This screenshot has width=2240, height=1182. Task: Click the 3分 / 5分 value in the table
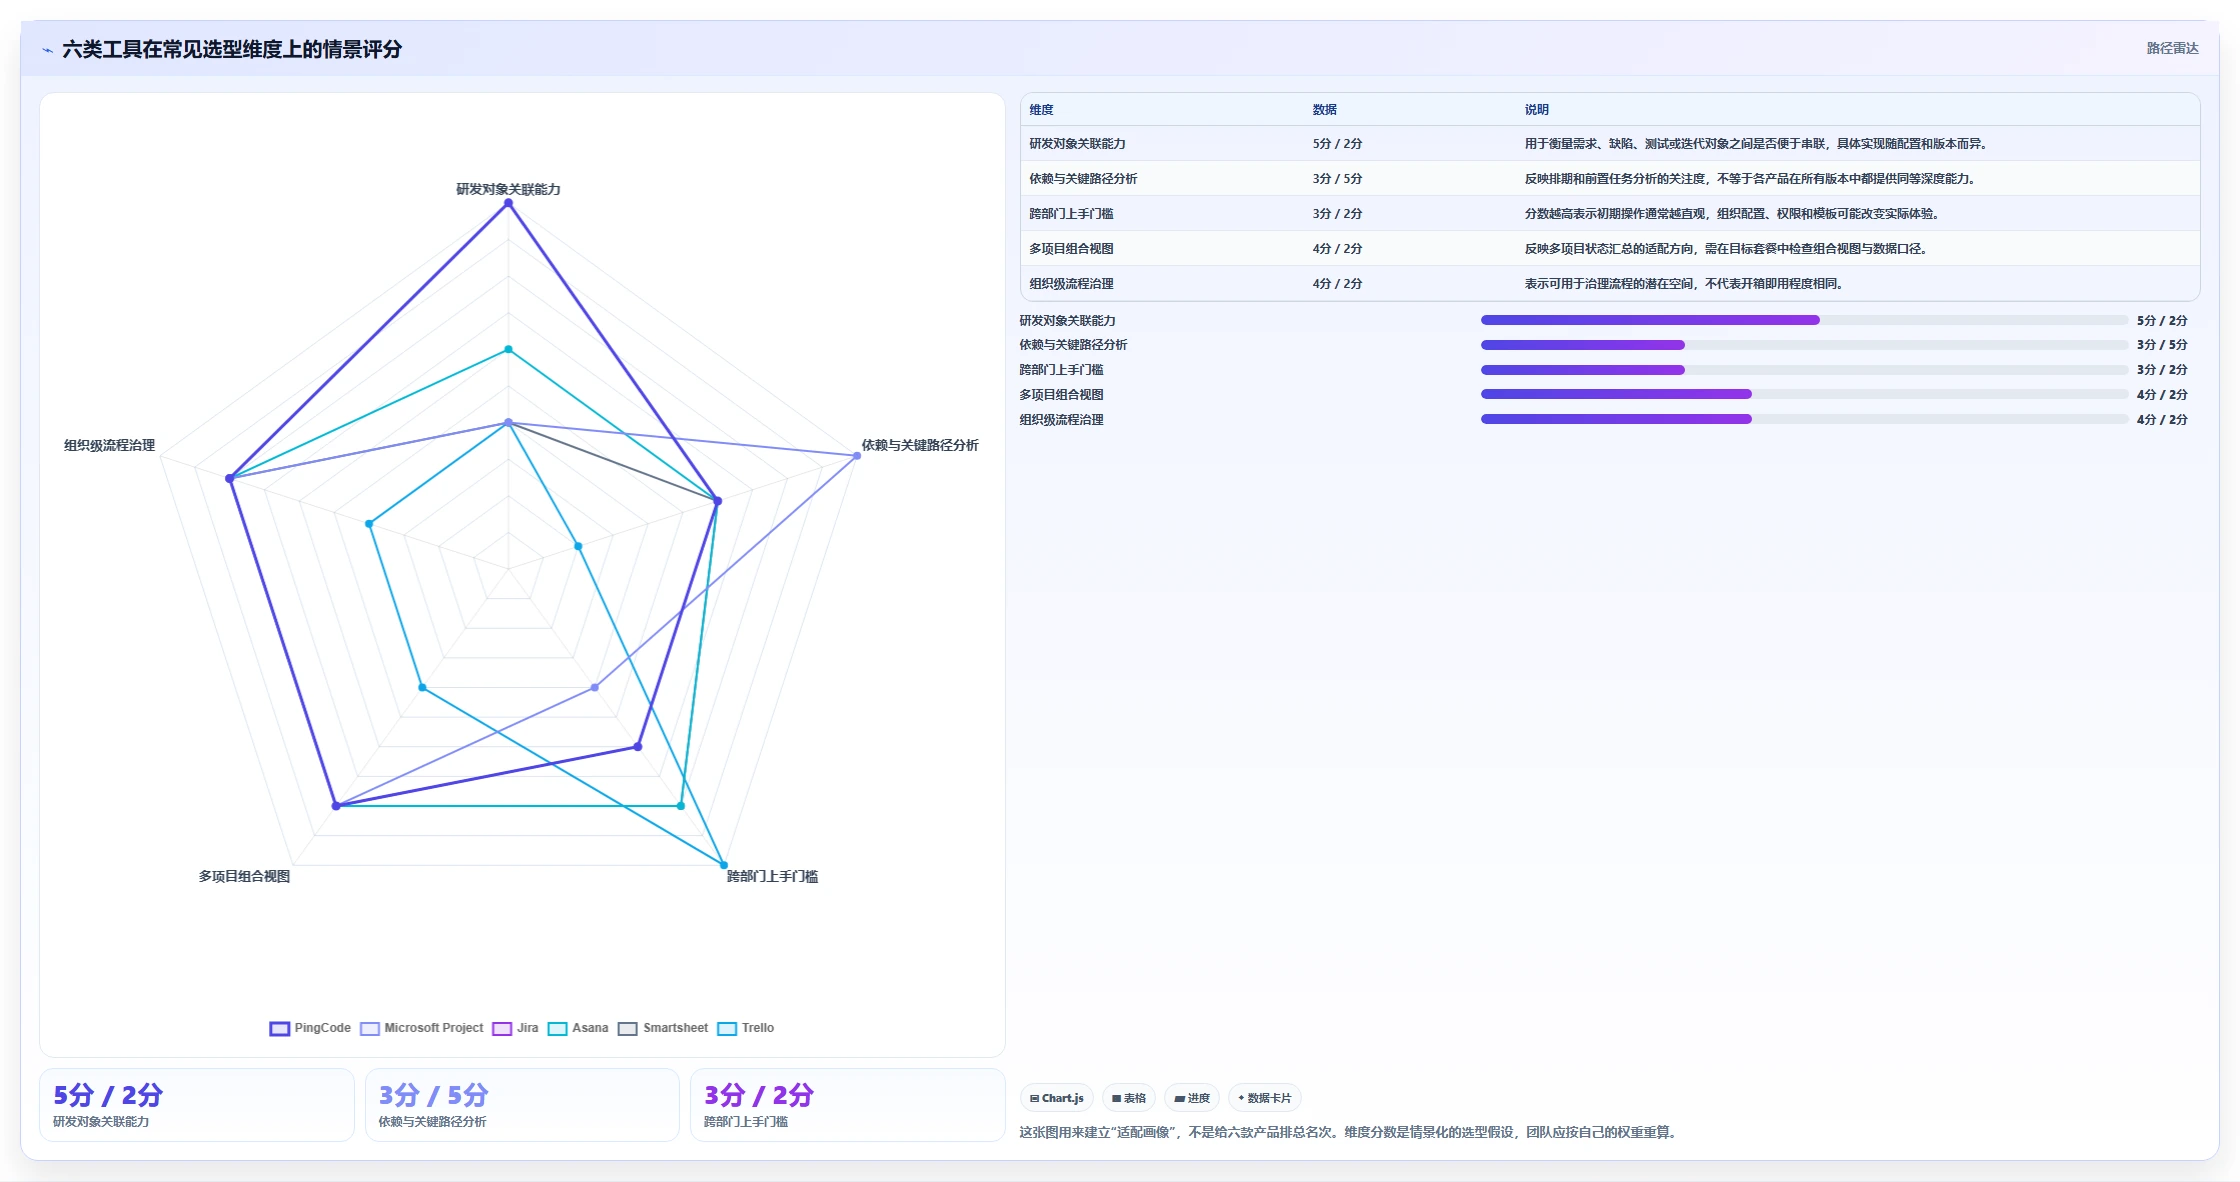[1337, 179]
